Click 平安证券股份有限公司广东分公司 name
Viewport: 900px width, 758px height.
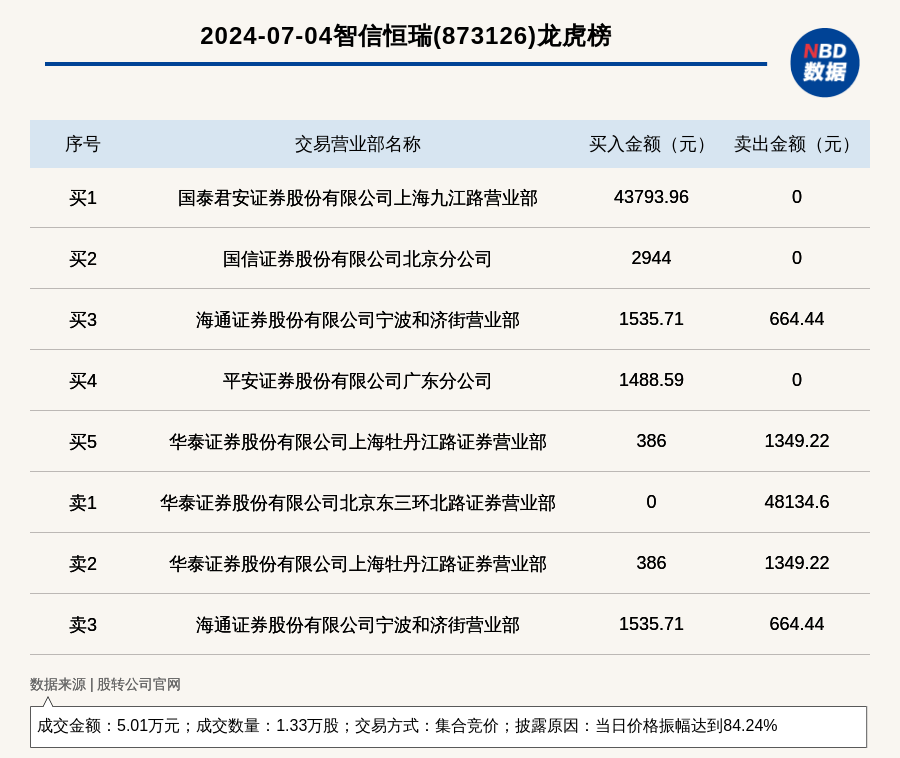click(358, 381)
